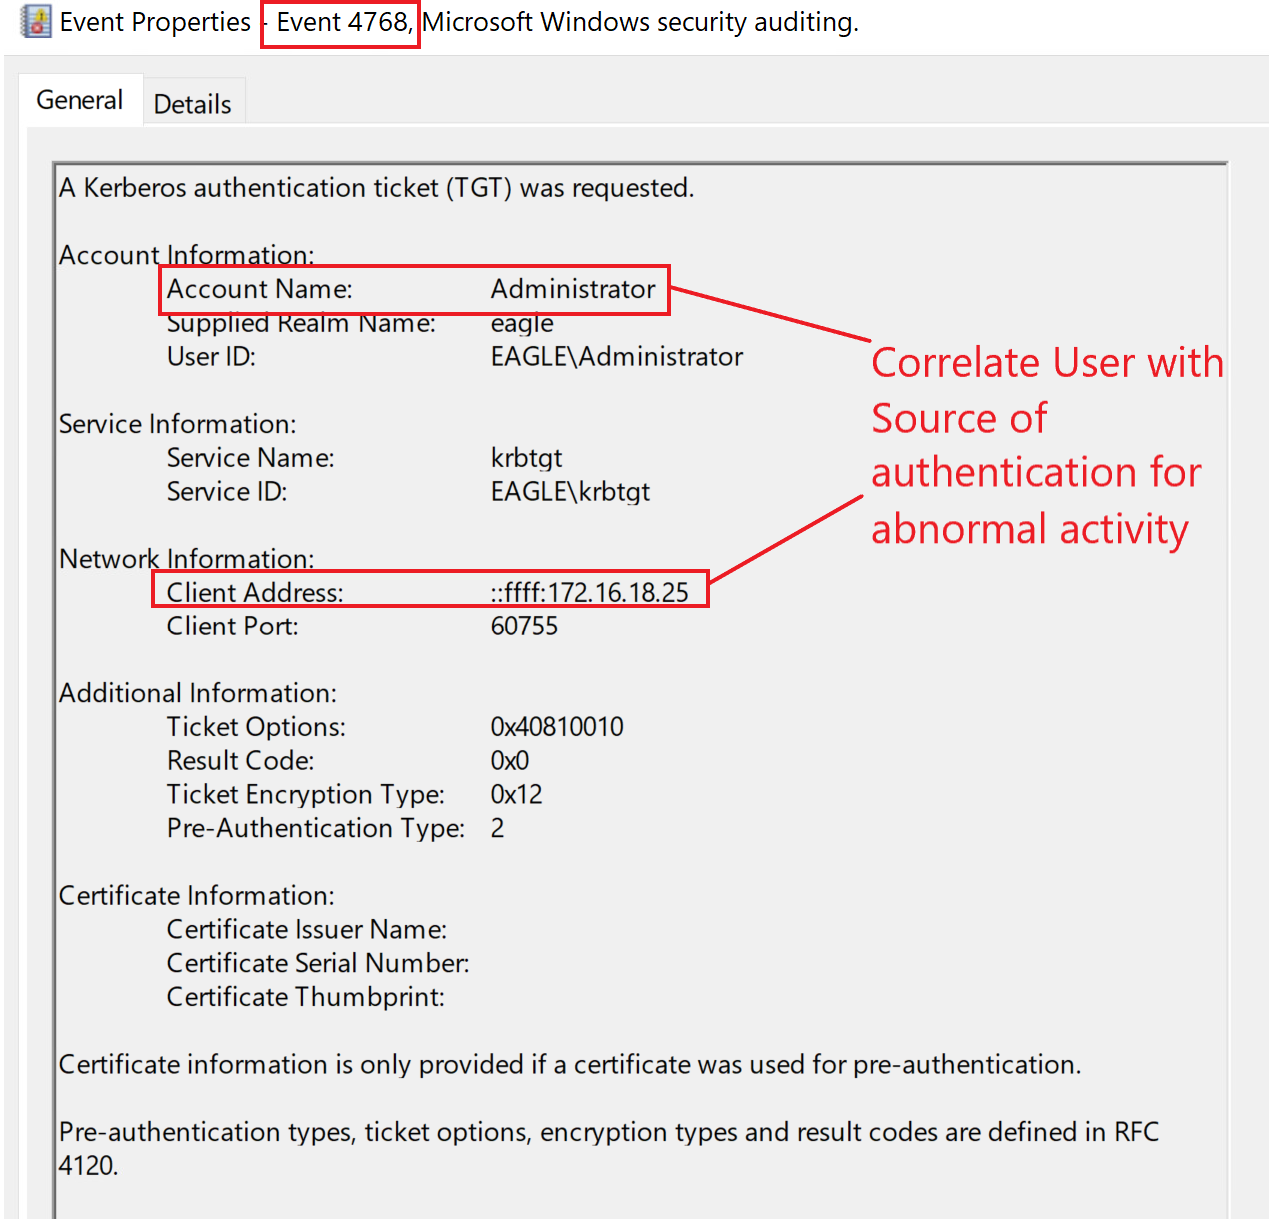
Task: Click the Client Port value 60755
Action: [524, 626]
